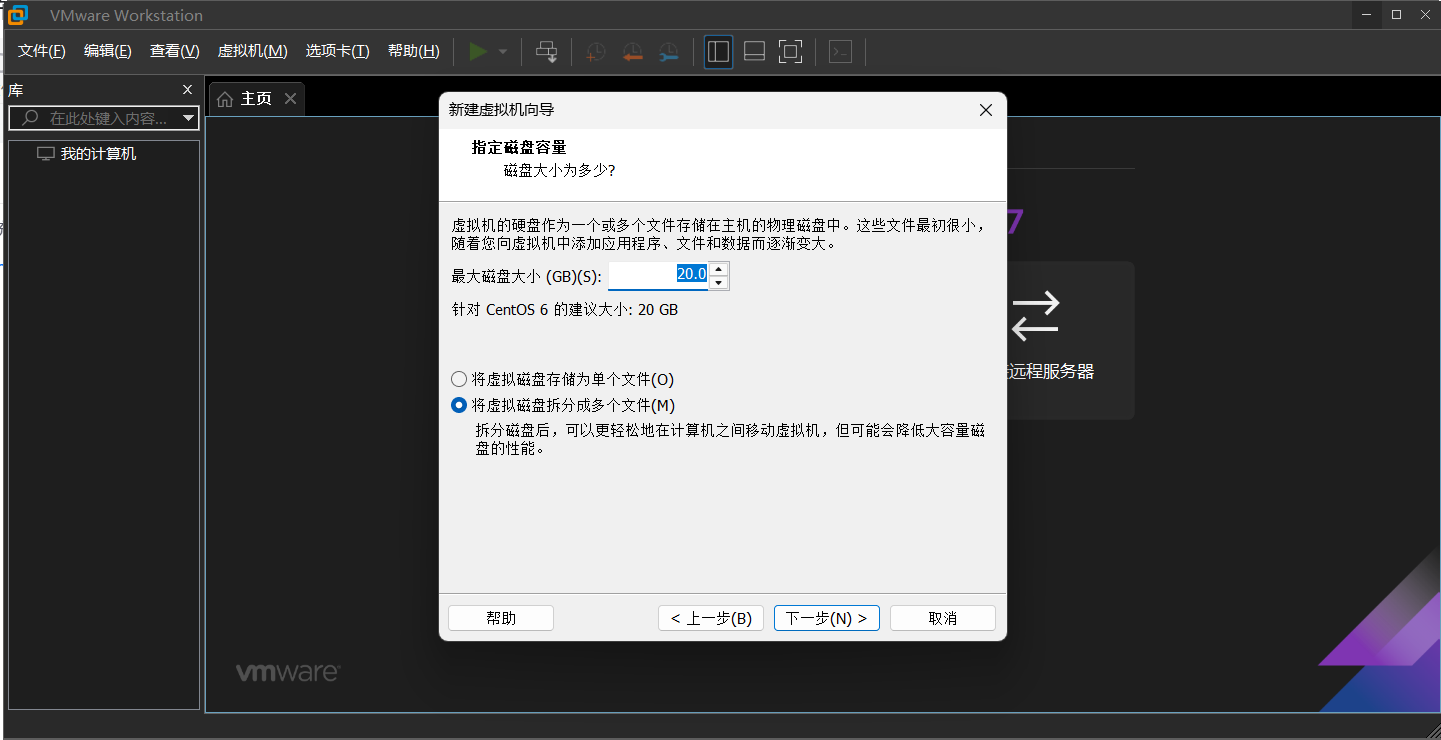The height and width of the screenshot is (740, 1441).
Task: Open the 帮助(H) menu
Action: [x=413, y=51]
